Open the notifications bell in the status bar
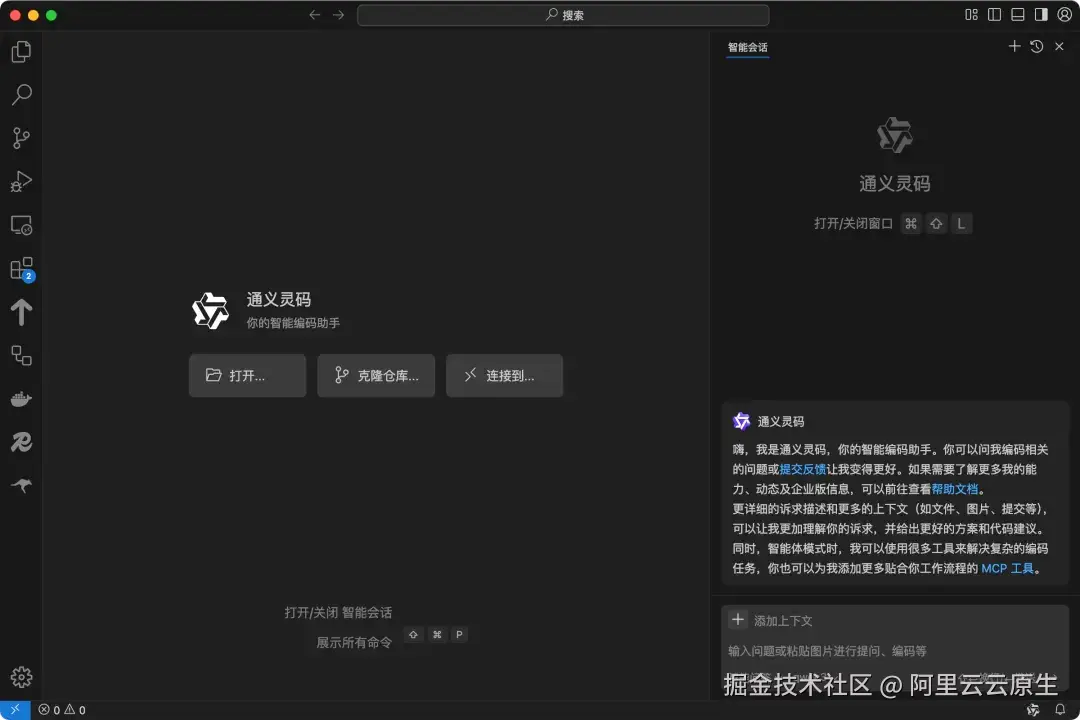 pos(1059,710)
